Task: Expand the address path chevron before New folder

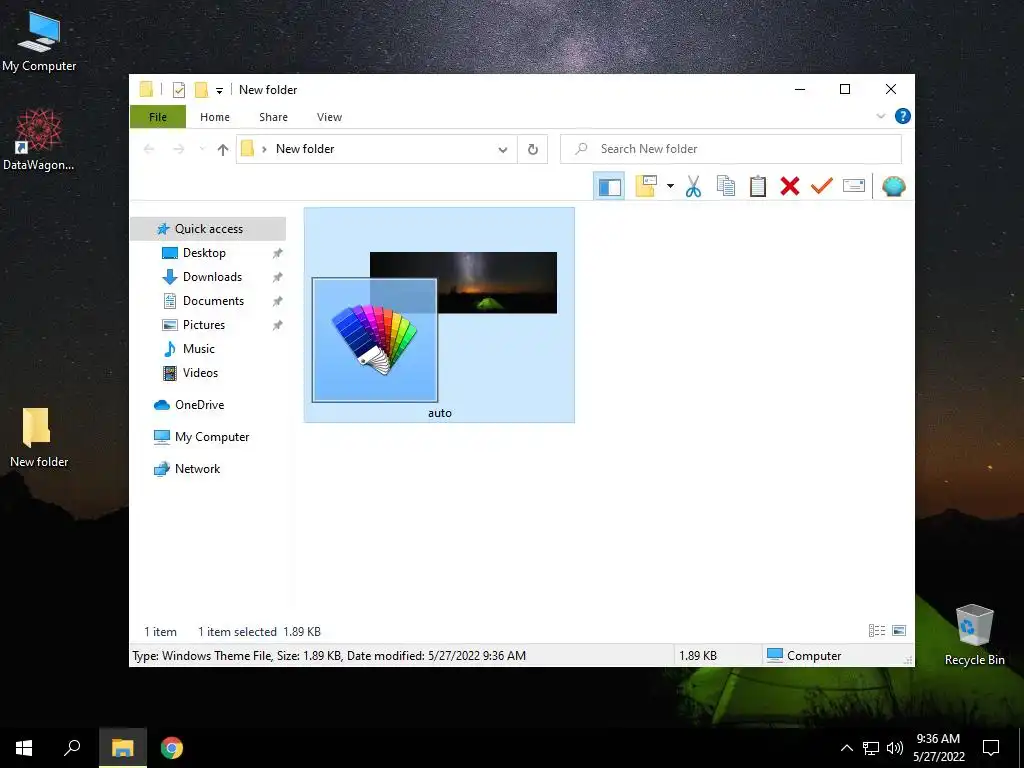Action: (264, 149)
